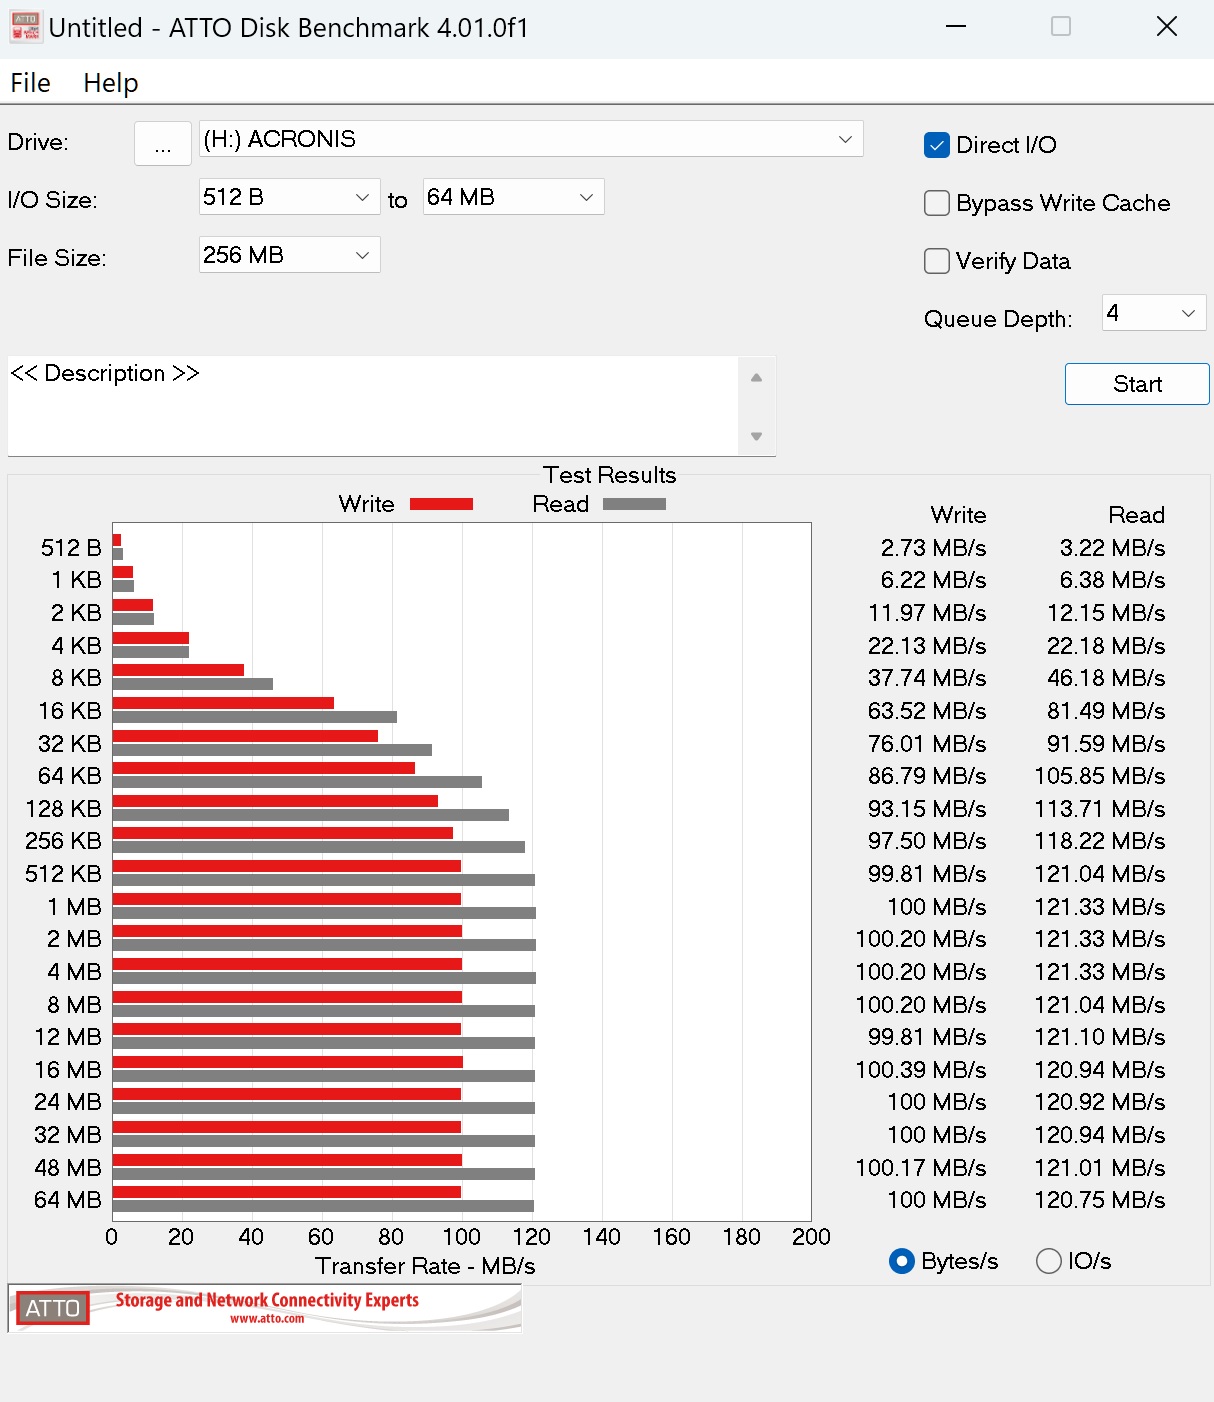Select the Bytes/s radio button
1214x1402 pixels.
pos(903,1261)
